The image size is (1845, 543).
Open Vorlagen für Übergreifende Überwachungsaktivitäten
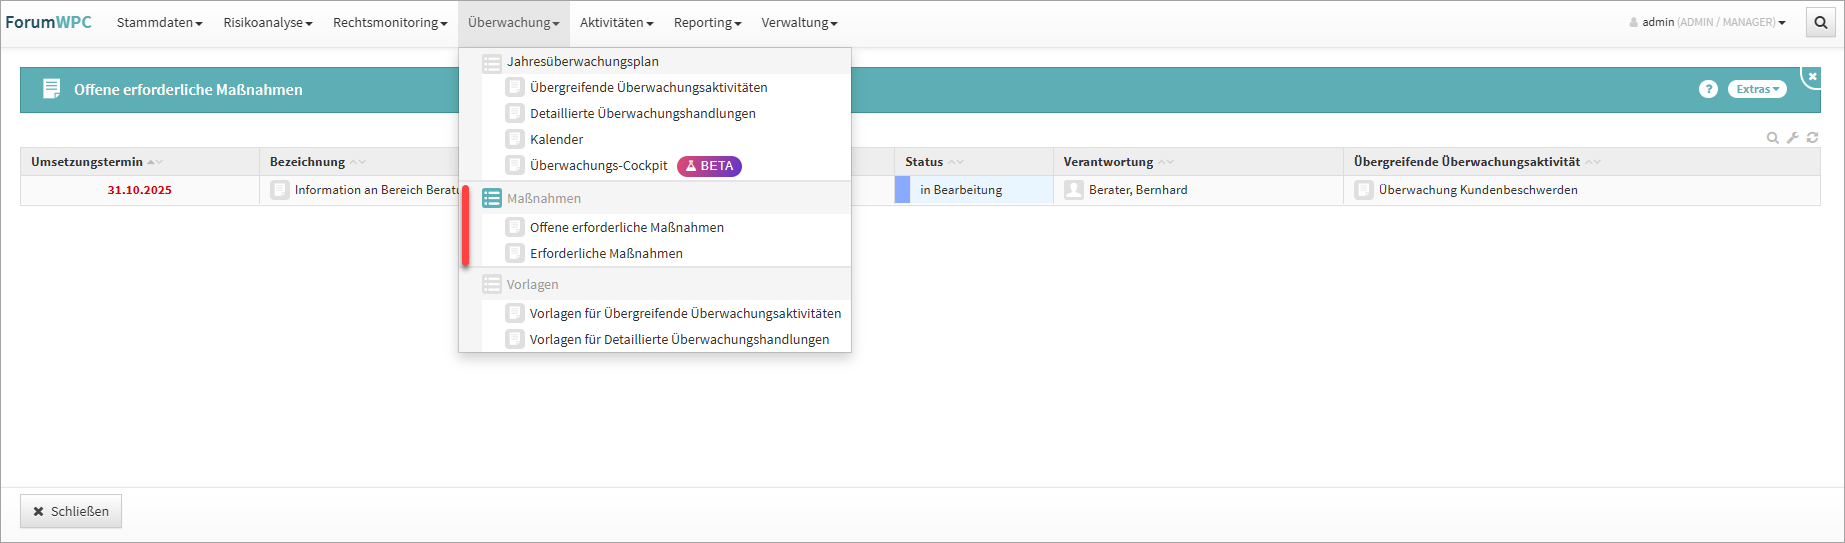pyautogui.click(x=685, y=313)
